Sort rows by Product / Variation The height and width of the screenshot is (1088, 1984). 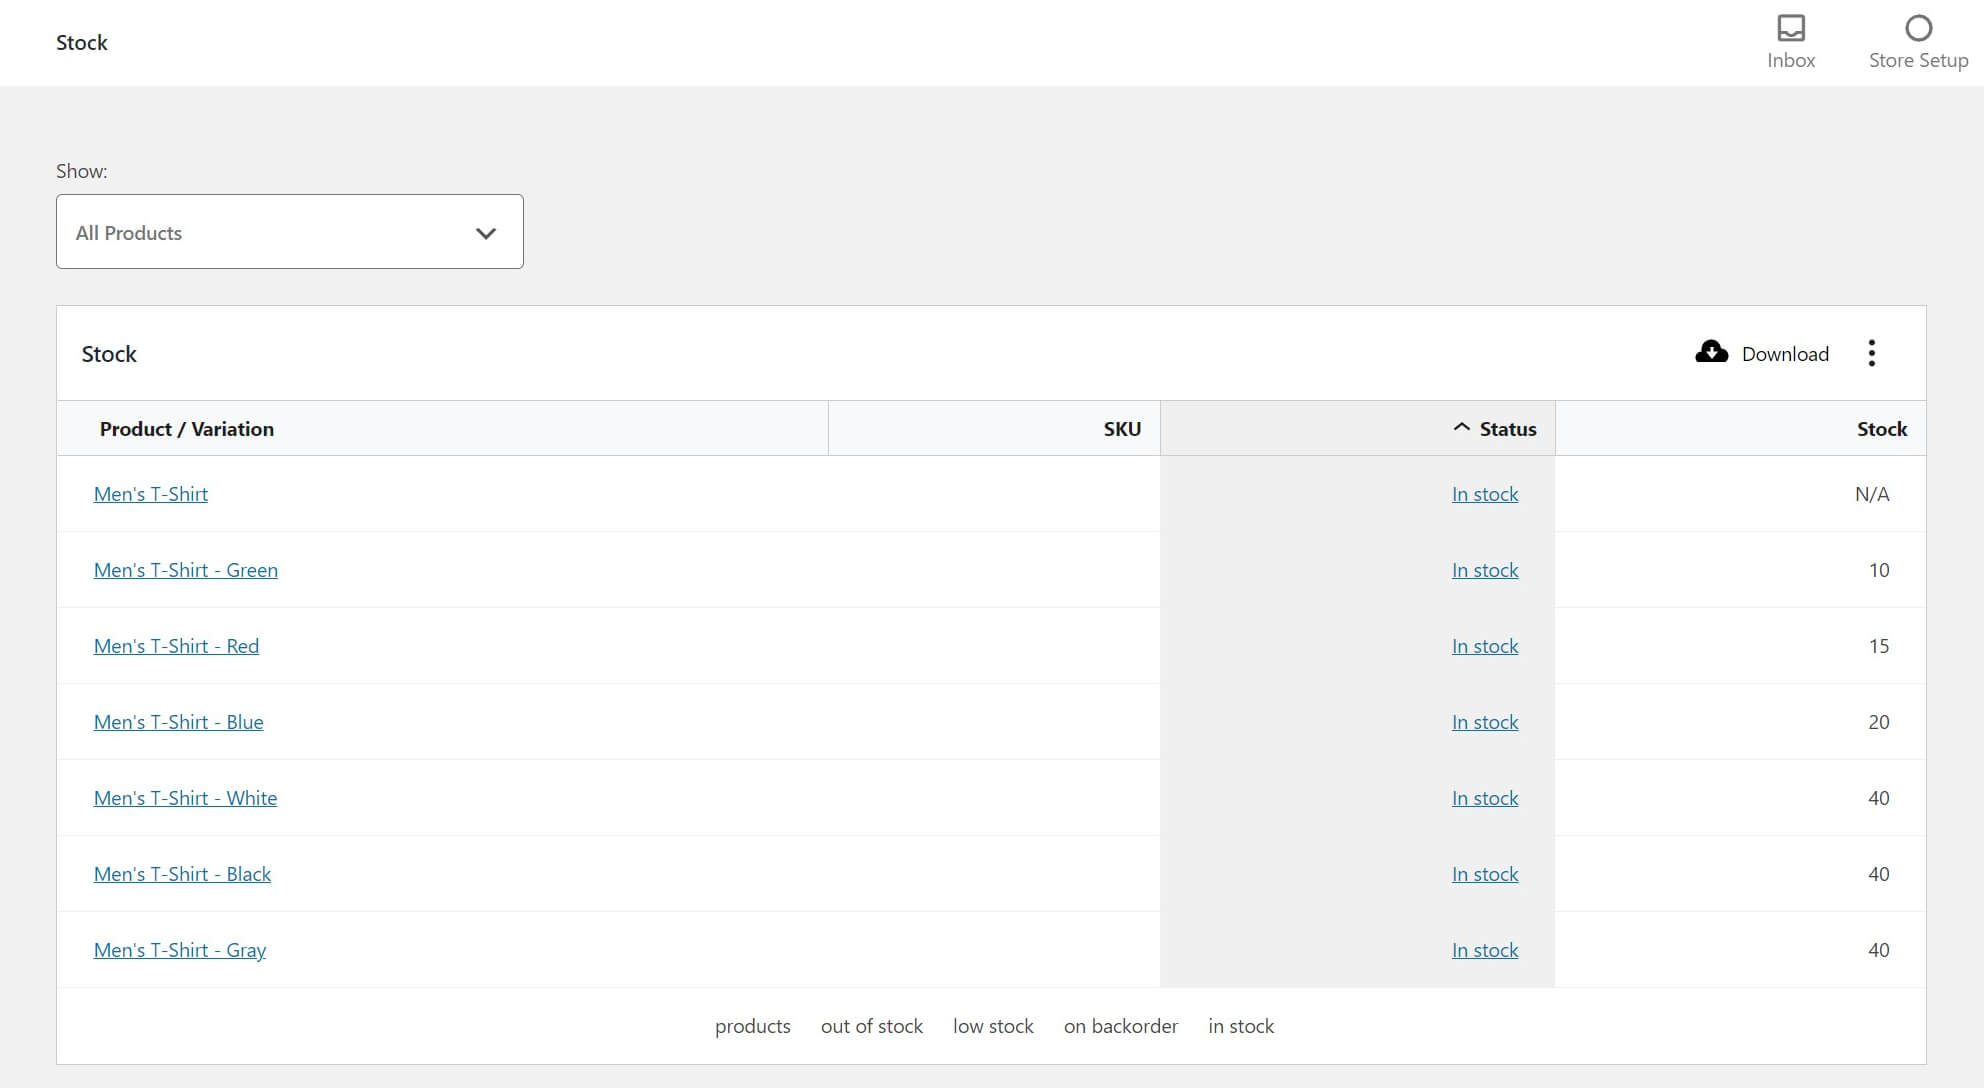[x=186, y=428]
